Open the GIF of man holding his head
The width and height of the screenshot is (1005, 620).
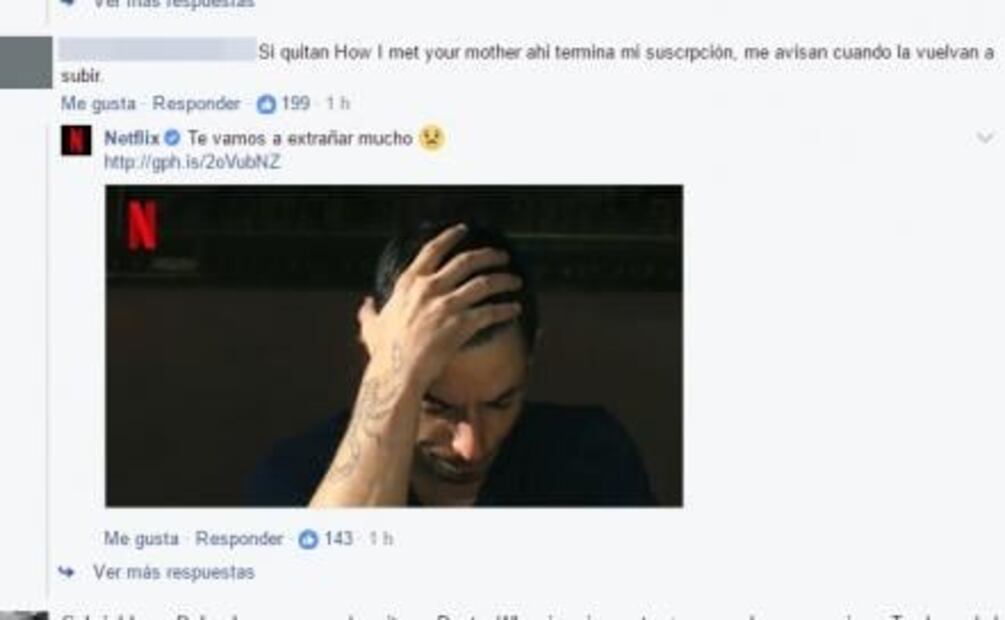click(394, 346)
